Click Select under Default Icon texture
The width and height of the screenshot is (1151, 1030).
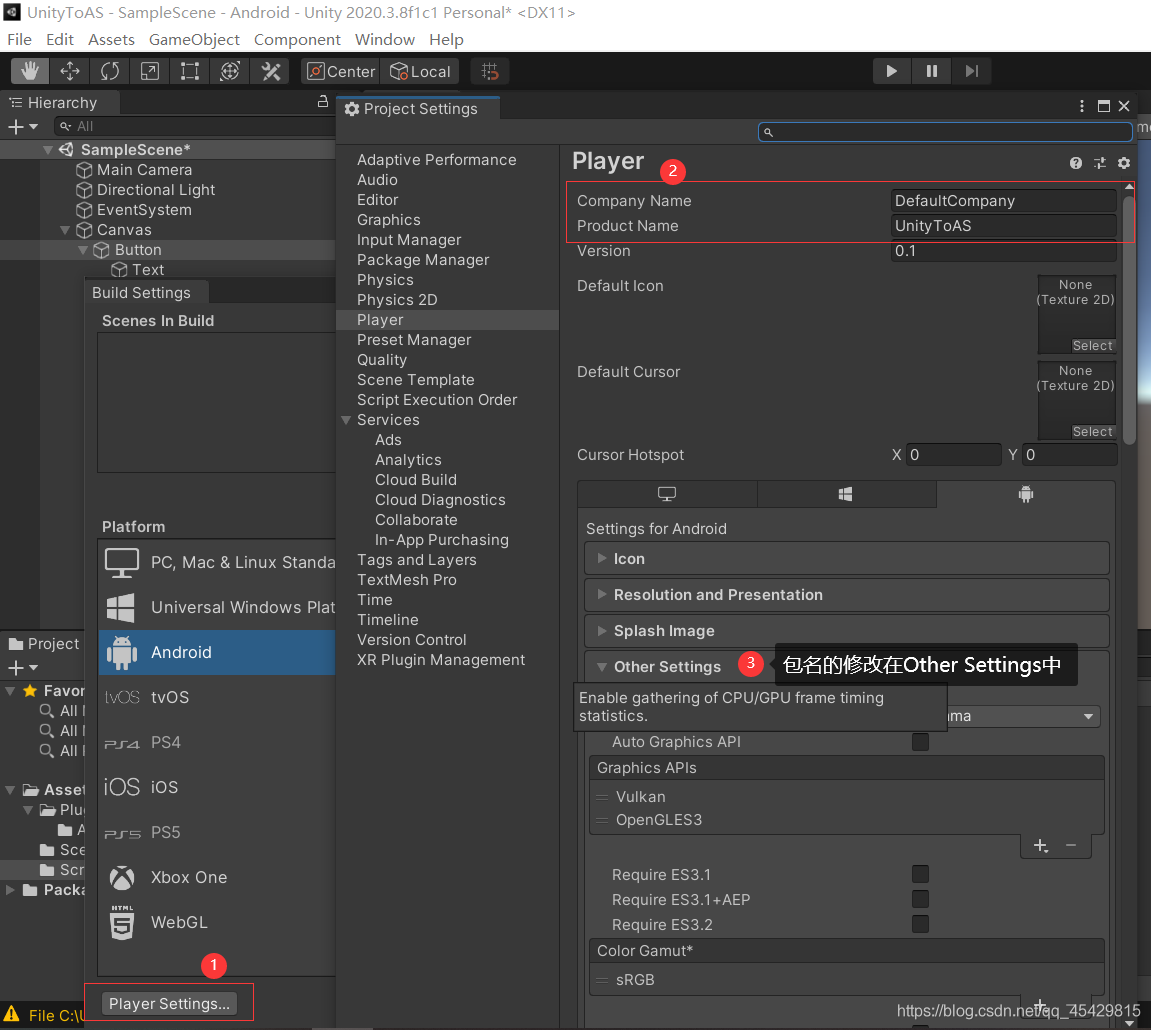1092,346
